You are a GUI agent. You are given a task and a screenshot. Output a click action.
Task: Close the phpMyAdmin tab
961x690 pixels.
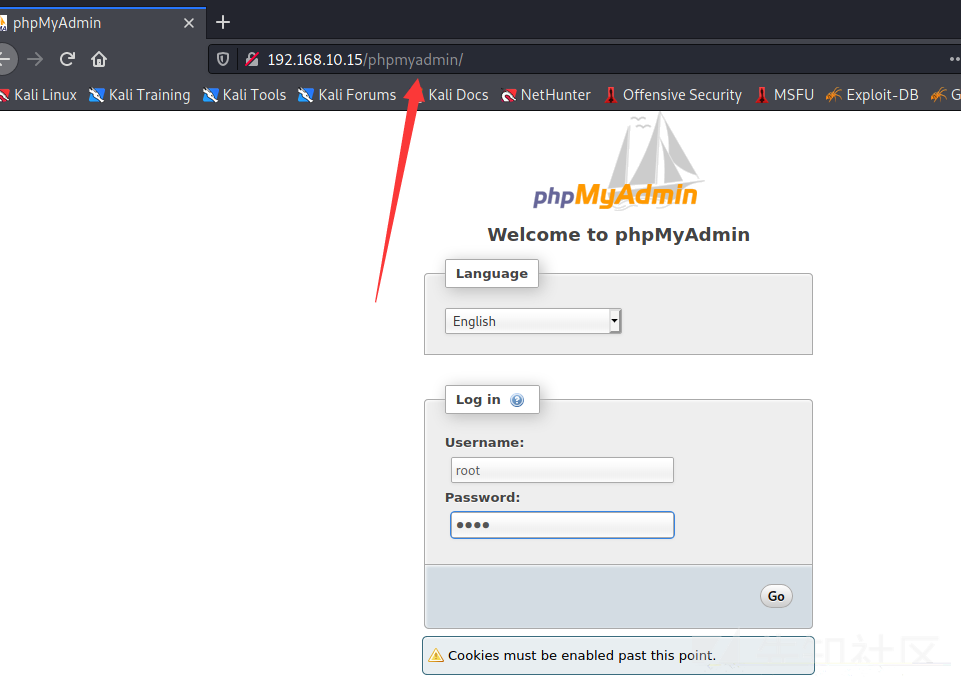189,23
